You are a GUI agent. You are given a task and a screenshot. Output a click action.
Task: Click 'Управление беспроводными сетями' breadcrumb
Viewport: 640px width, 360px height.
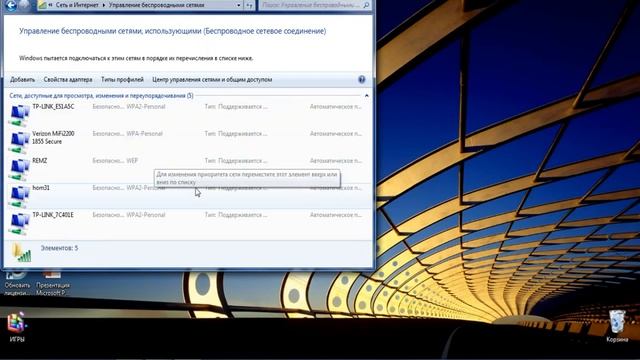click(156, 5)
